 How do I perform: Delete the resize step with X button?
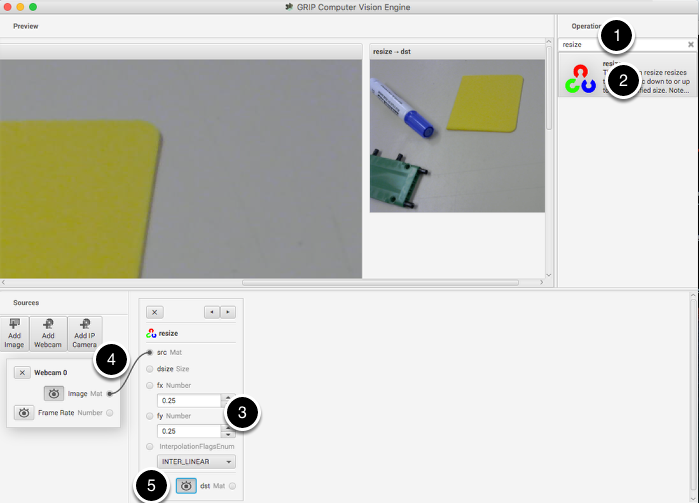[155, 312]
